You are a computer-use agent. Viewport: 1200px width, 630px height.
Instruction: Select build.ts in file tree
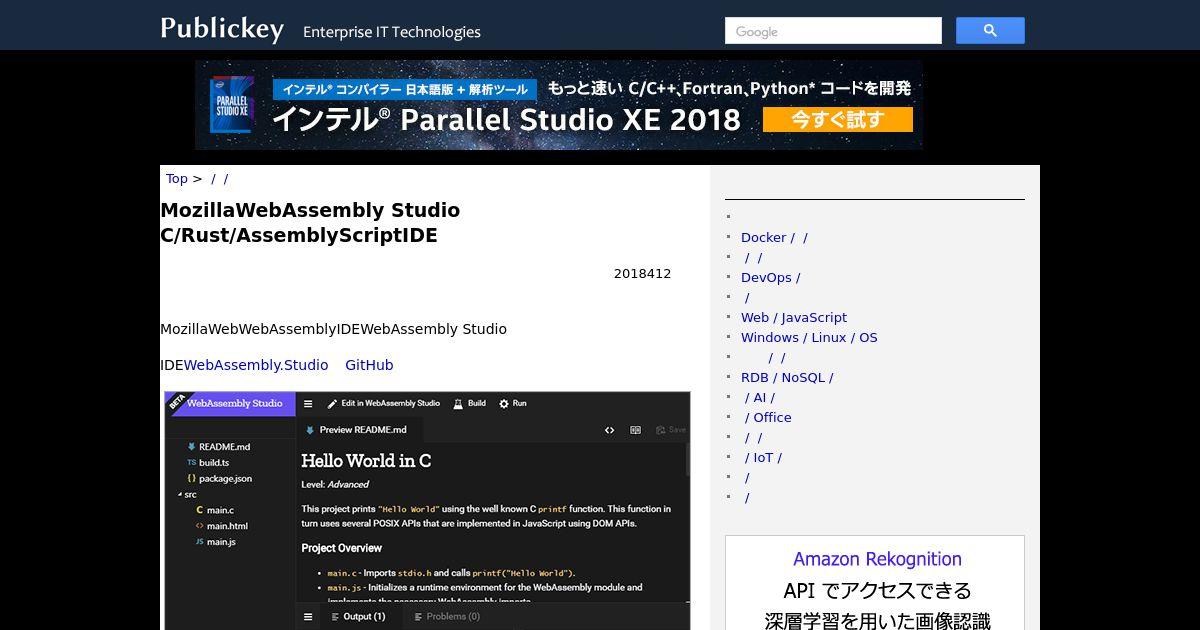208,463
